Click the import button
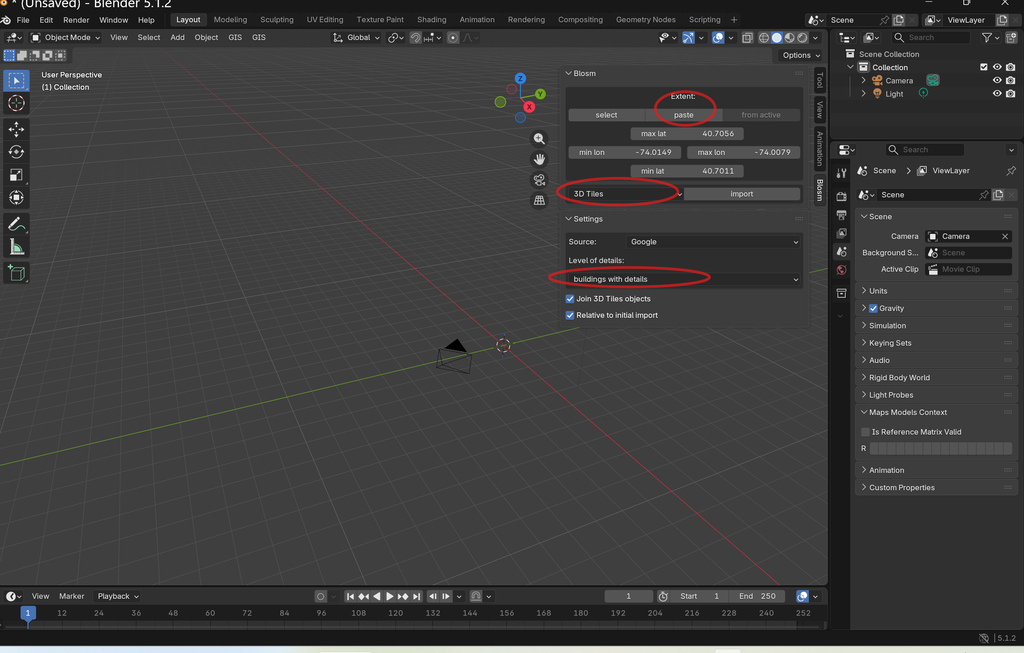This screenshot has height=653, width=1024. click(x=742, y=194)
